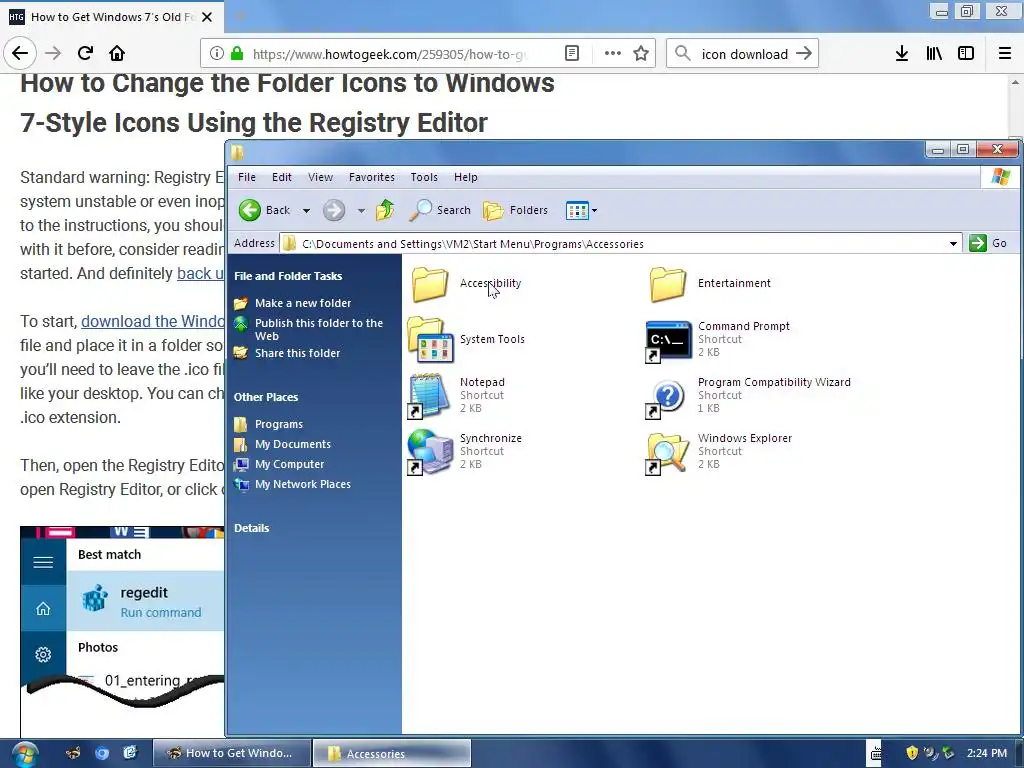The height and width of the screenshot is (768, 1024).
Task: Click the green Go arrow button
Action: tap(978, 243)
